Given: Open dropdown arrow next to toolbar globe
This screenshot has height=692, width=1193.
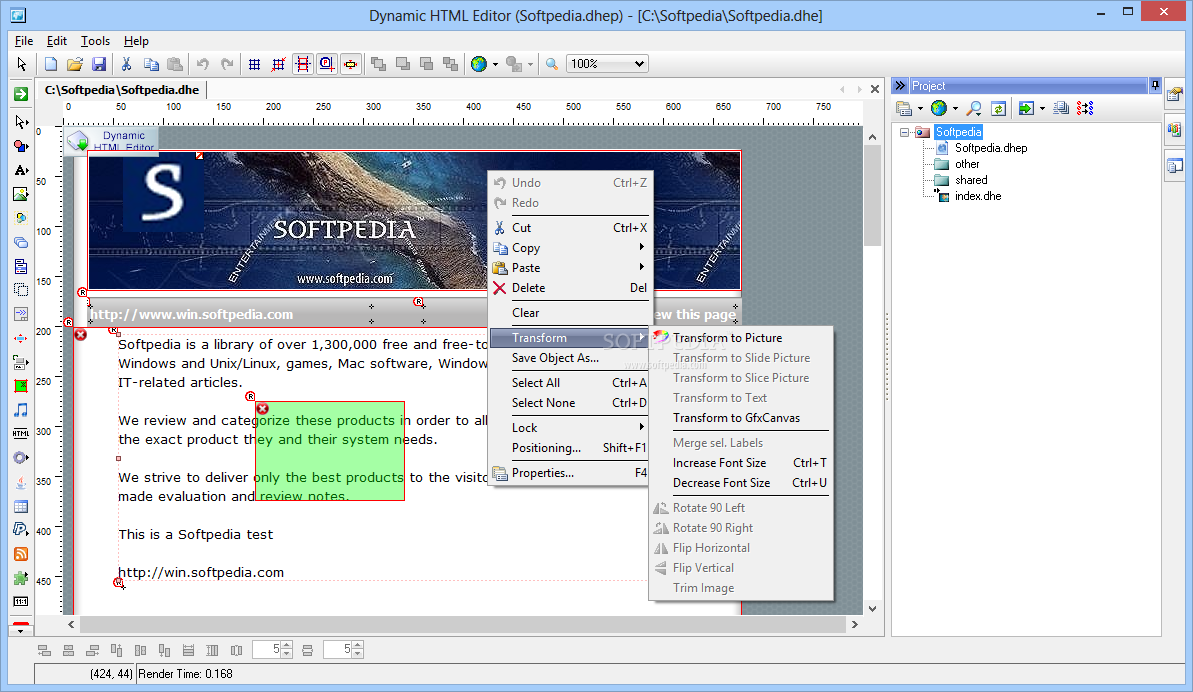Looking at the screenshot, I should [495, 65].
